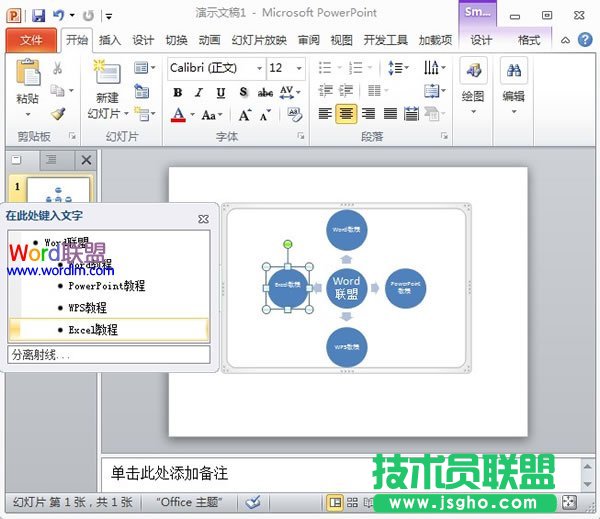Toggle center text alignment
This screenshot has width=600, height=519.
pos(346,114)
